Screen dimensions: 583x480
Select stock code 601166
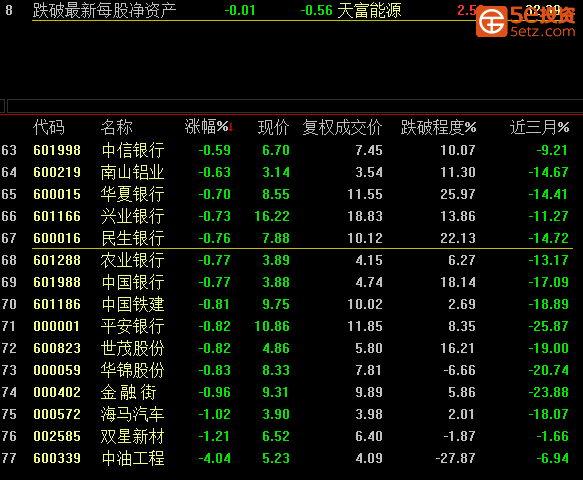[57, 216]
